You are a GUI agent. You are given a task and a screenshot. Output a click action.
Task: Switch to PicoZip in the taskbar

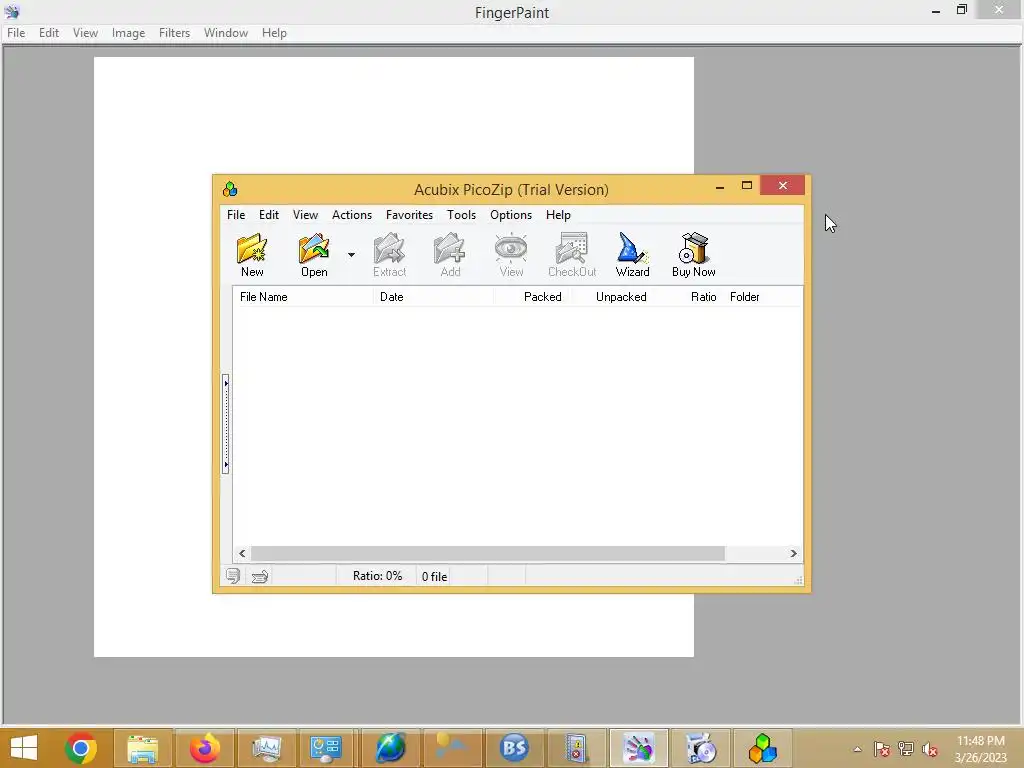coord(762,748)
